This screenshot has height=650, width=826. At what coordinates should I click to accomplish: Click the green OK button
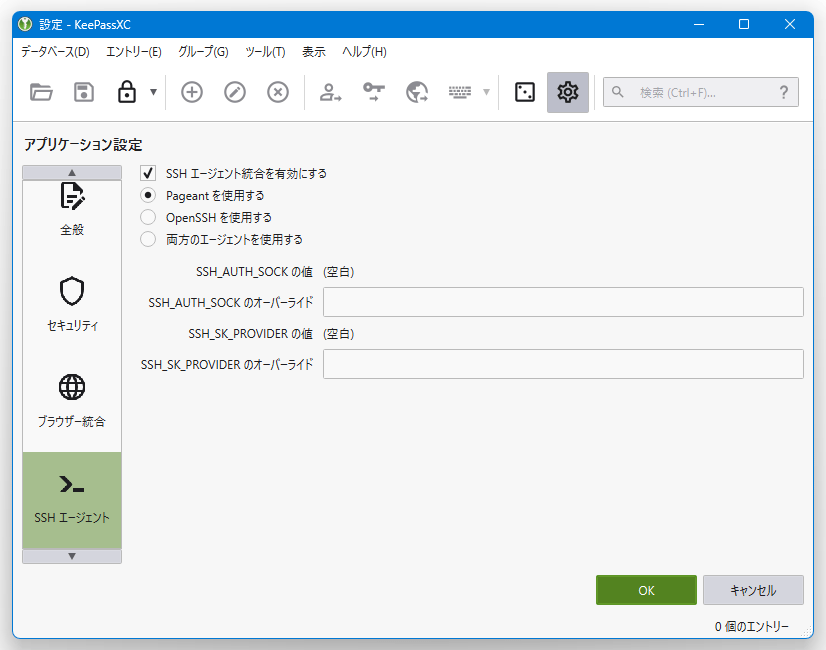646,590
